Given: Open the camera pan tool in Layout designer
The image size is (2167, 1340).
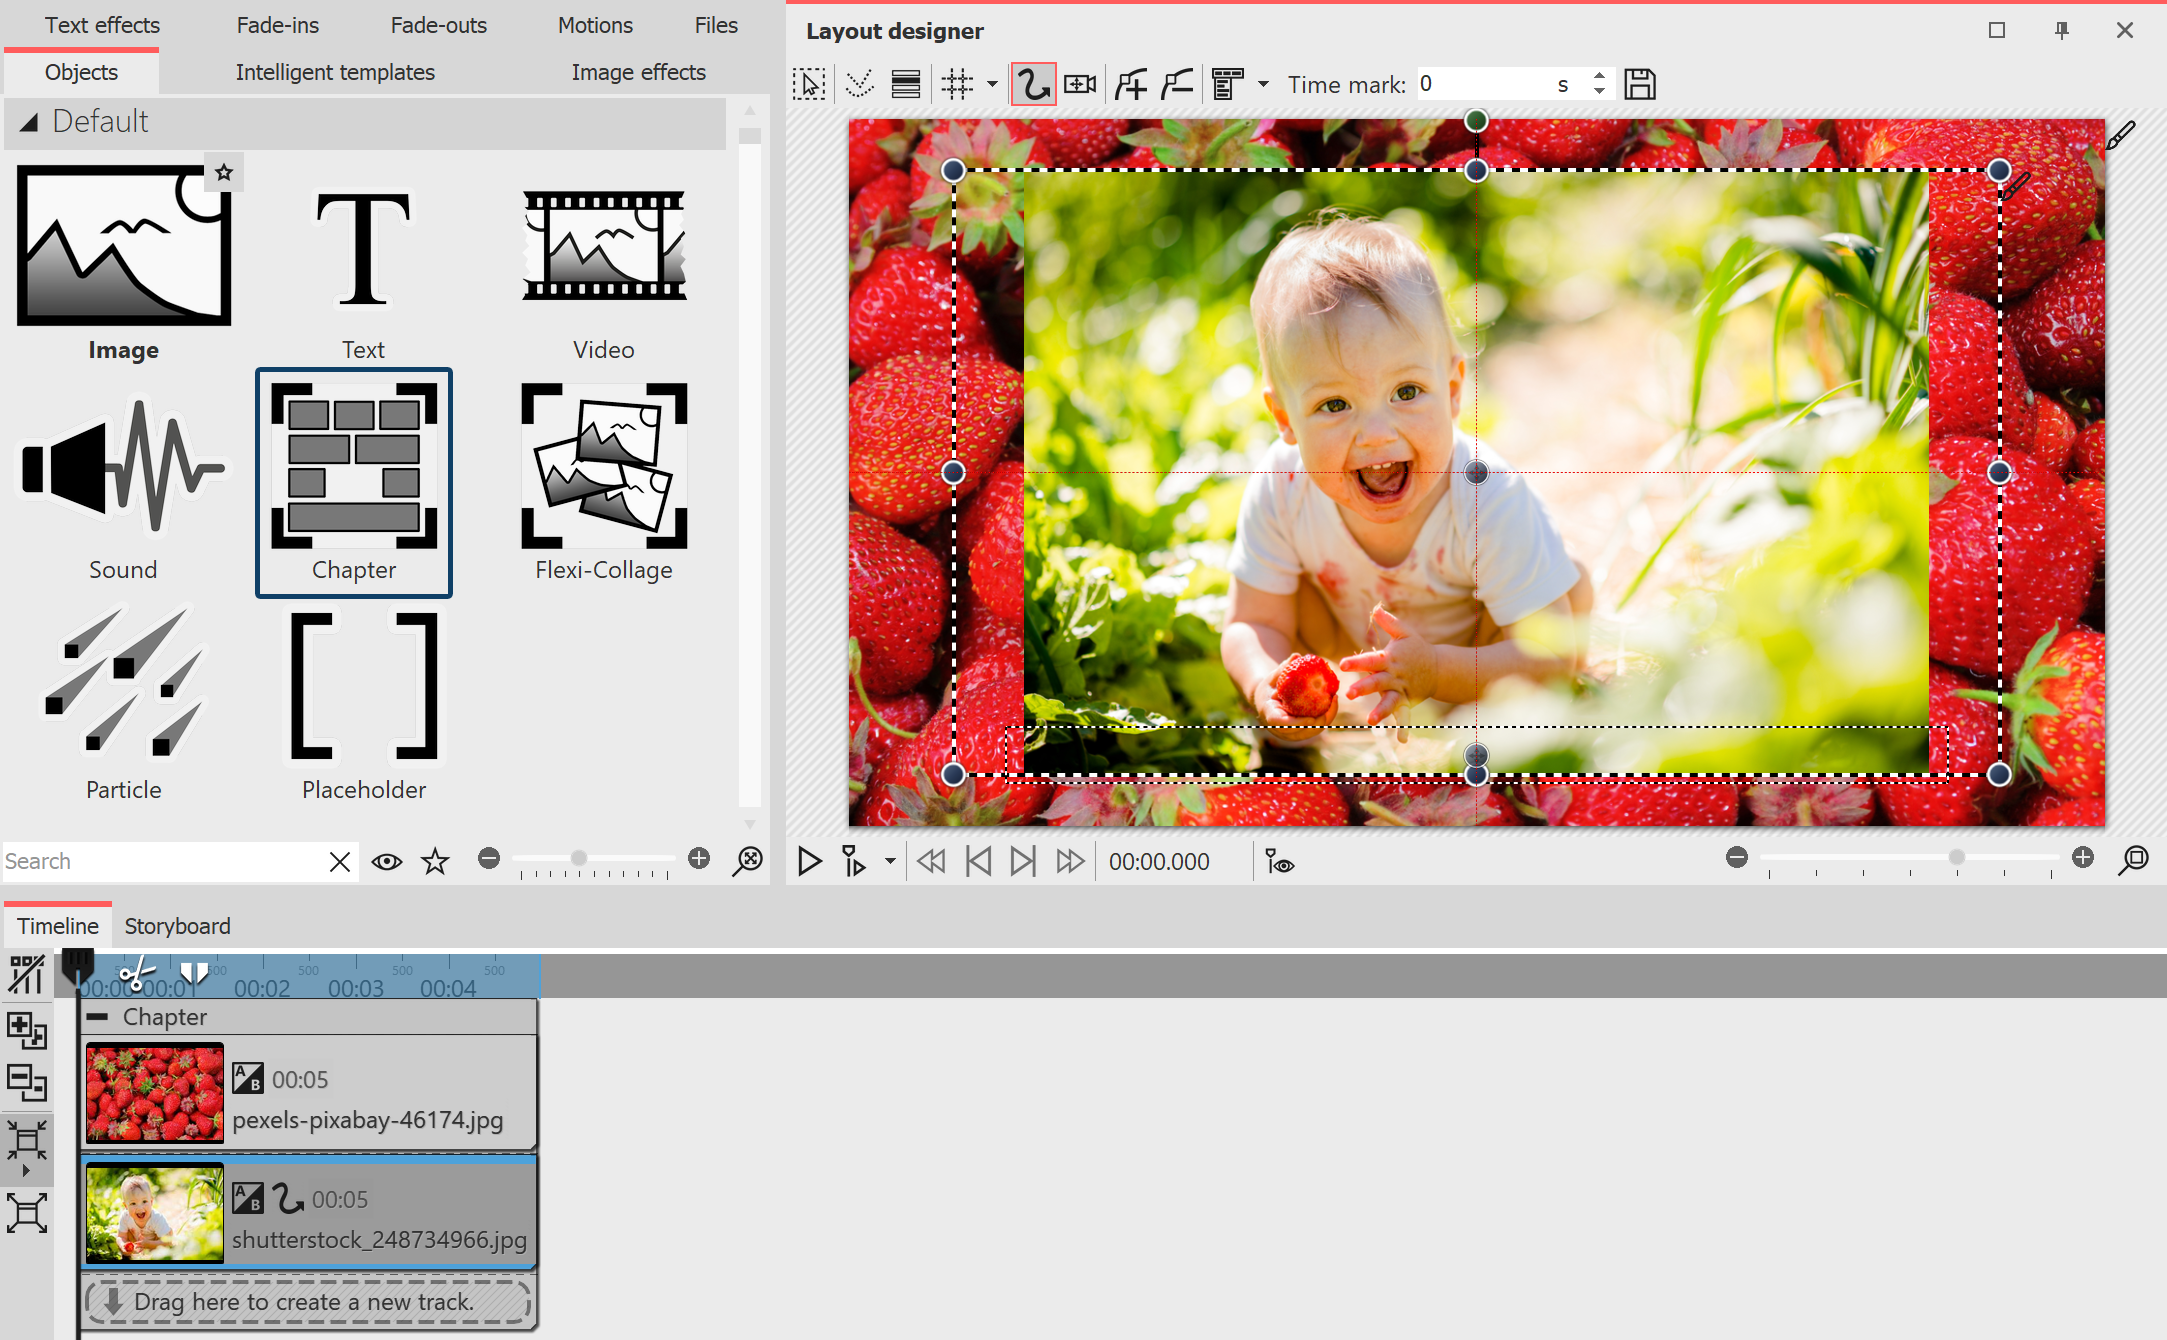Looking at the screenshot, I should tap(1079, 83).
